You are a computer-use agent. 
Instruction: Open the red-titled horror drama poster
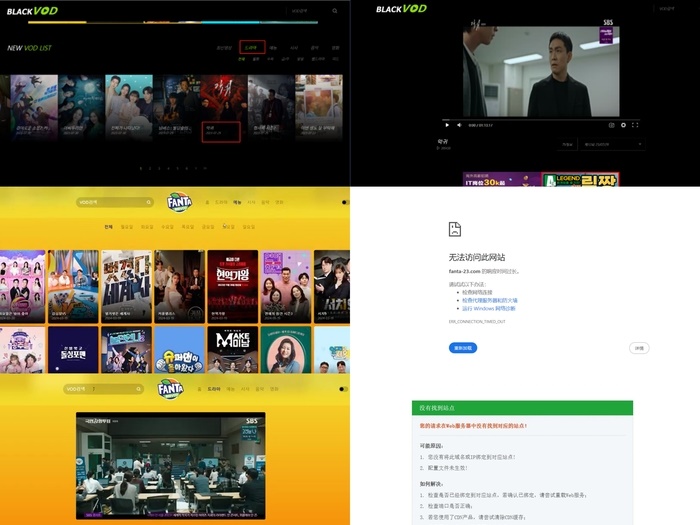(224, 107)
